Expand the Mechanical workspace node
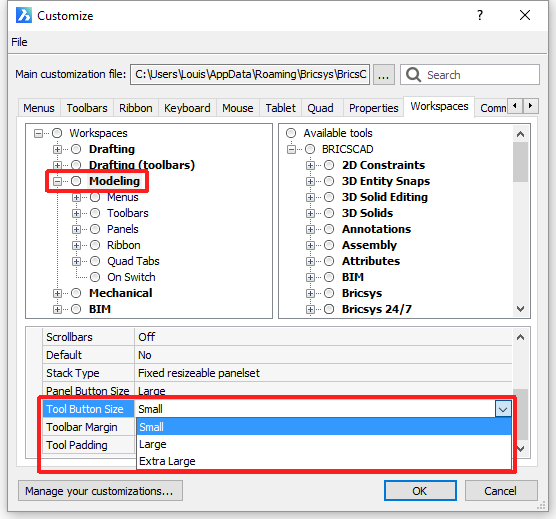This screenshot has width=556, height=519. (57, 294)
